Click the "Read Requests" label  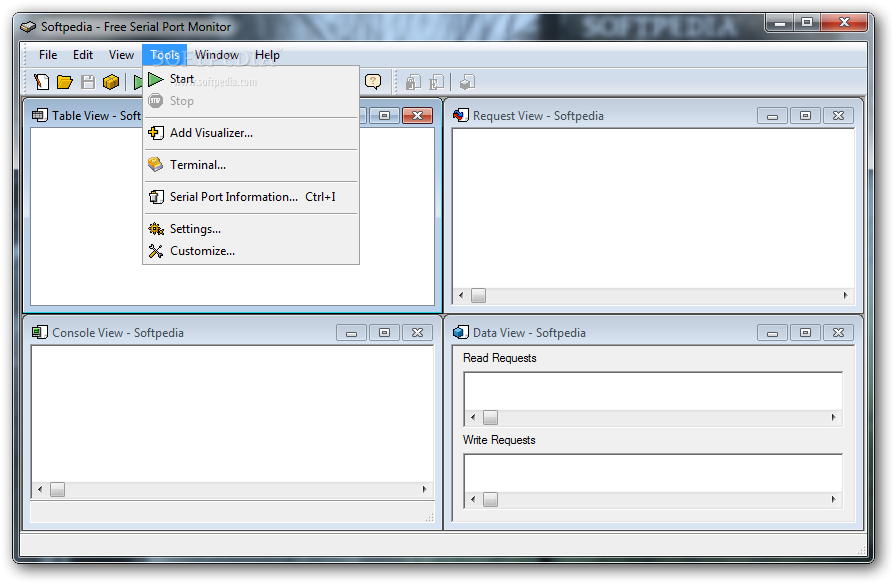499,358
